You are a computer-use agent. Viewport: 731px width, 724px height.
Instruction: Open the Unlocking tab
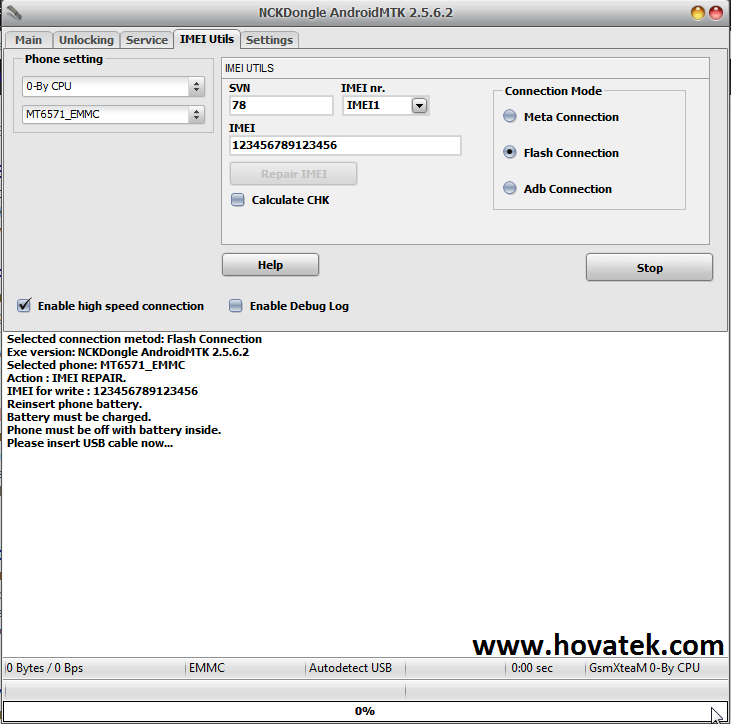tap(86, 40)
